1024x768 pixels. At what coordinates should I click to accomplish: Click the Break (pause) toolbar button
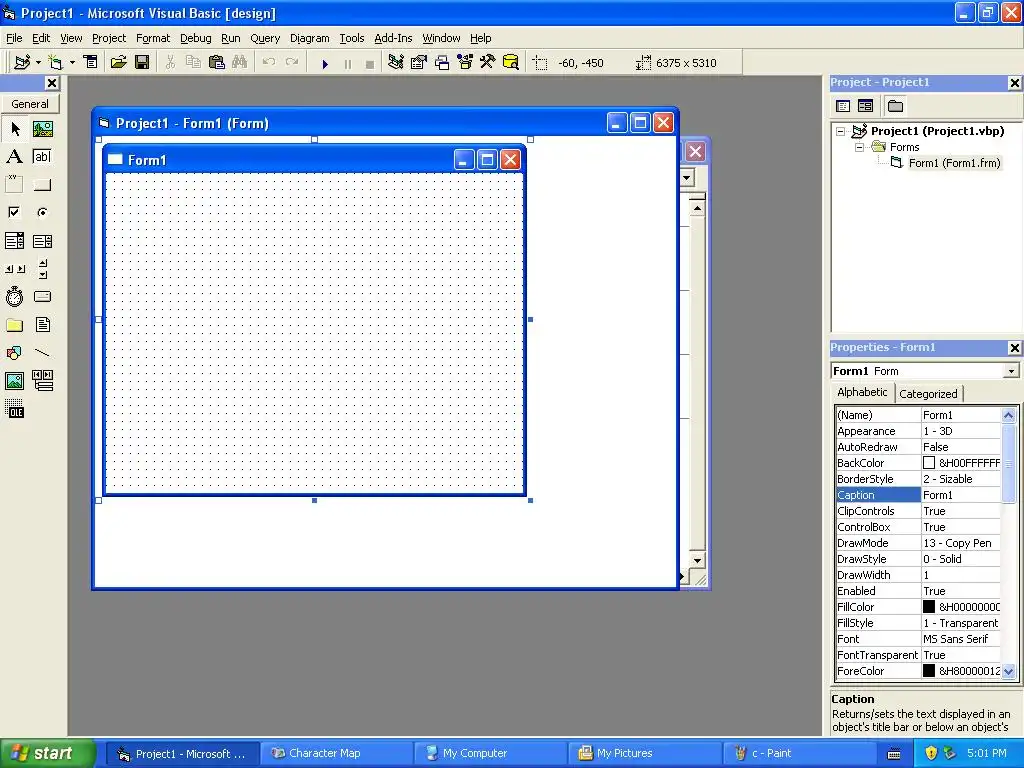coord(347,63)
